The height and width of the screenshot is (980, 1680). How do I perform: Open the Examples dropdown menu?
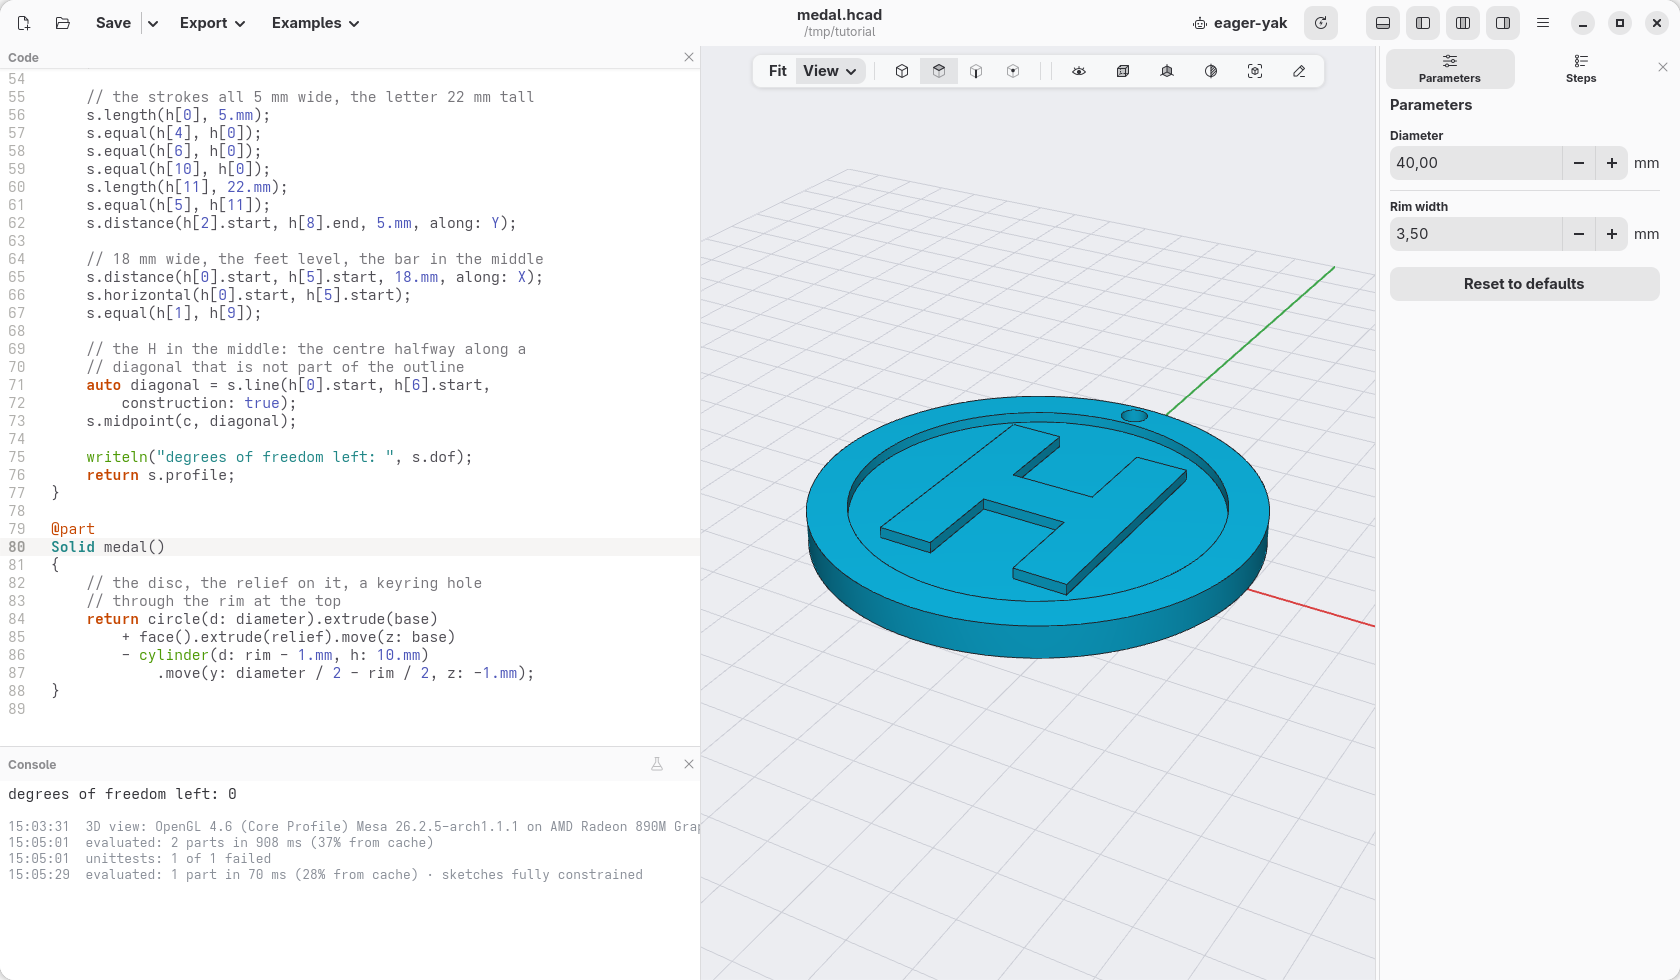coord(316,23)
